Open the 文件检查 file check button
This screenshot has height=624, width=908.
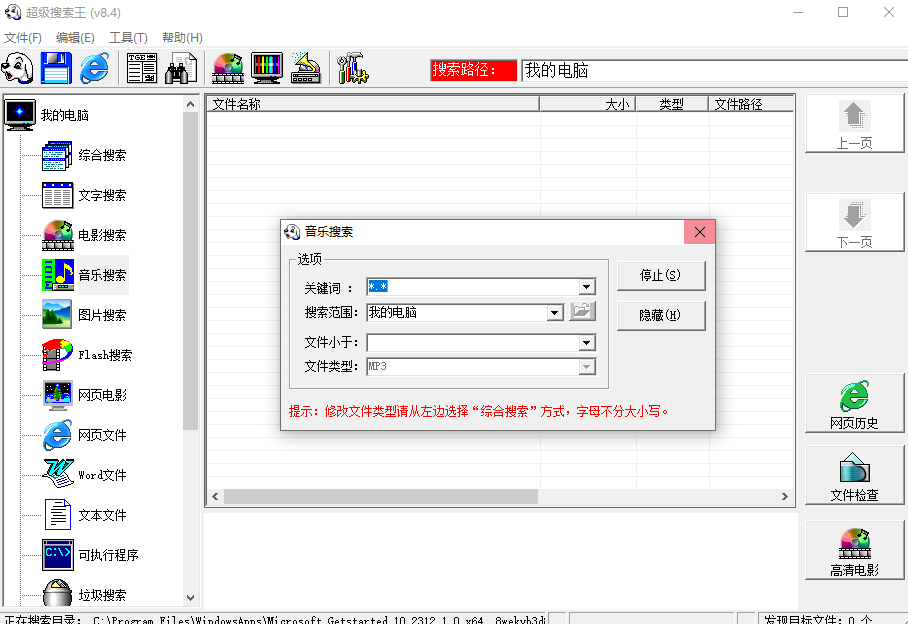coord(854,476)
